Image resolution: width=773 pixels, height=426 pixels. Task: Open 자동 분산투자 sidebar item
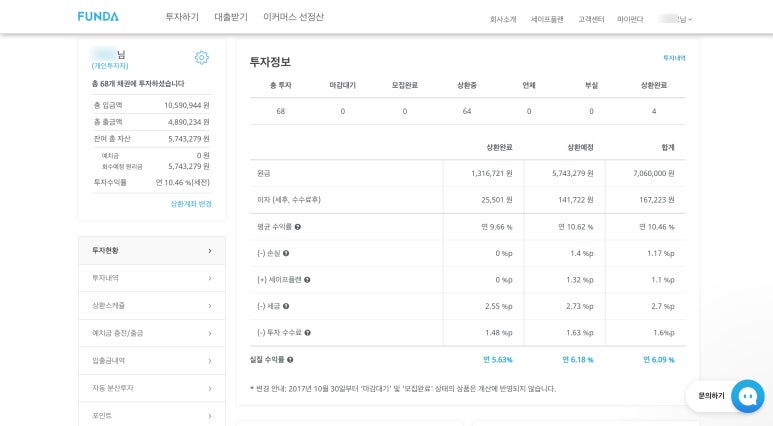click(151, 387)
